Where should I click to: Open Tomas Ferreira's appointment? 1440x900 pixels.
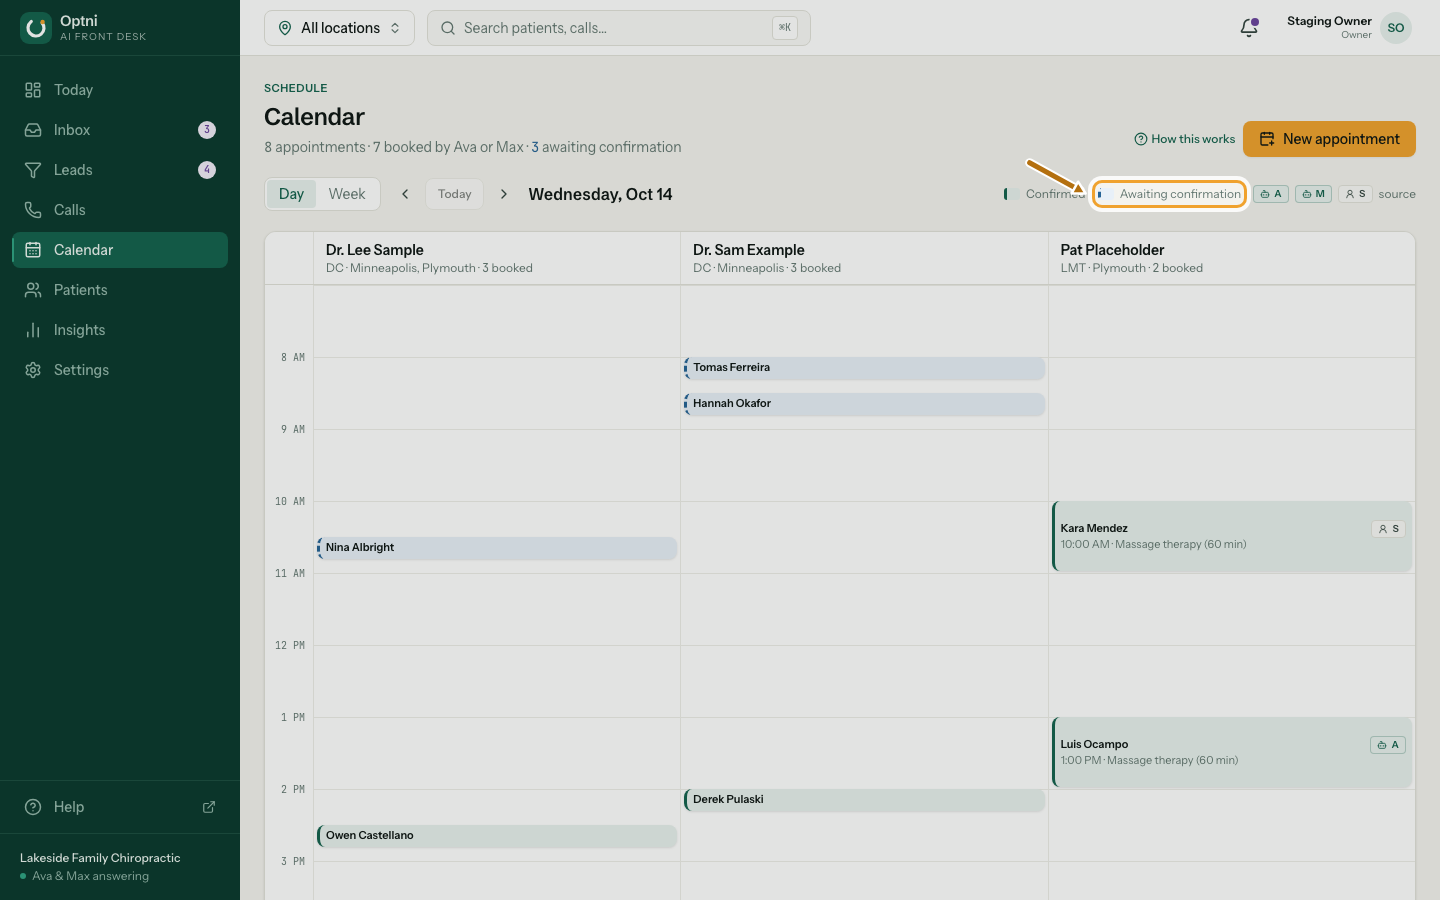click(865, 368)
